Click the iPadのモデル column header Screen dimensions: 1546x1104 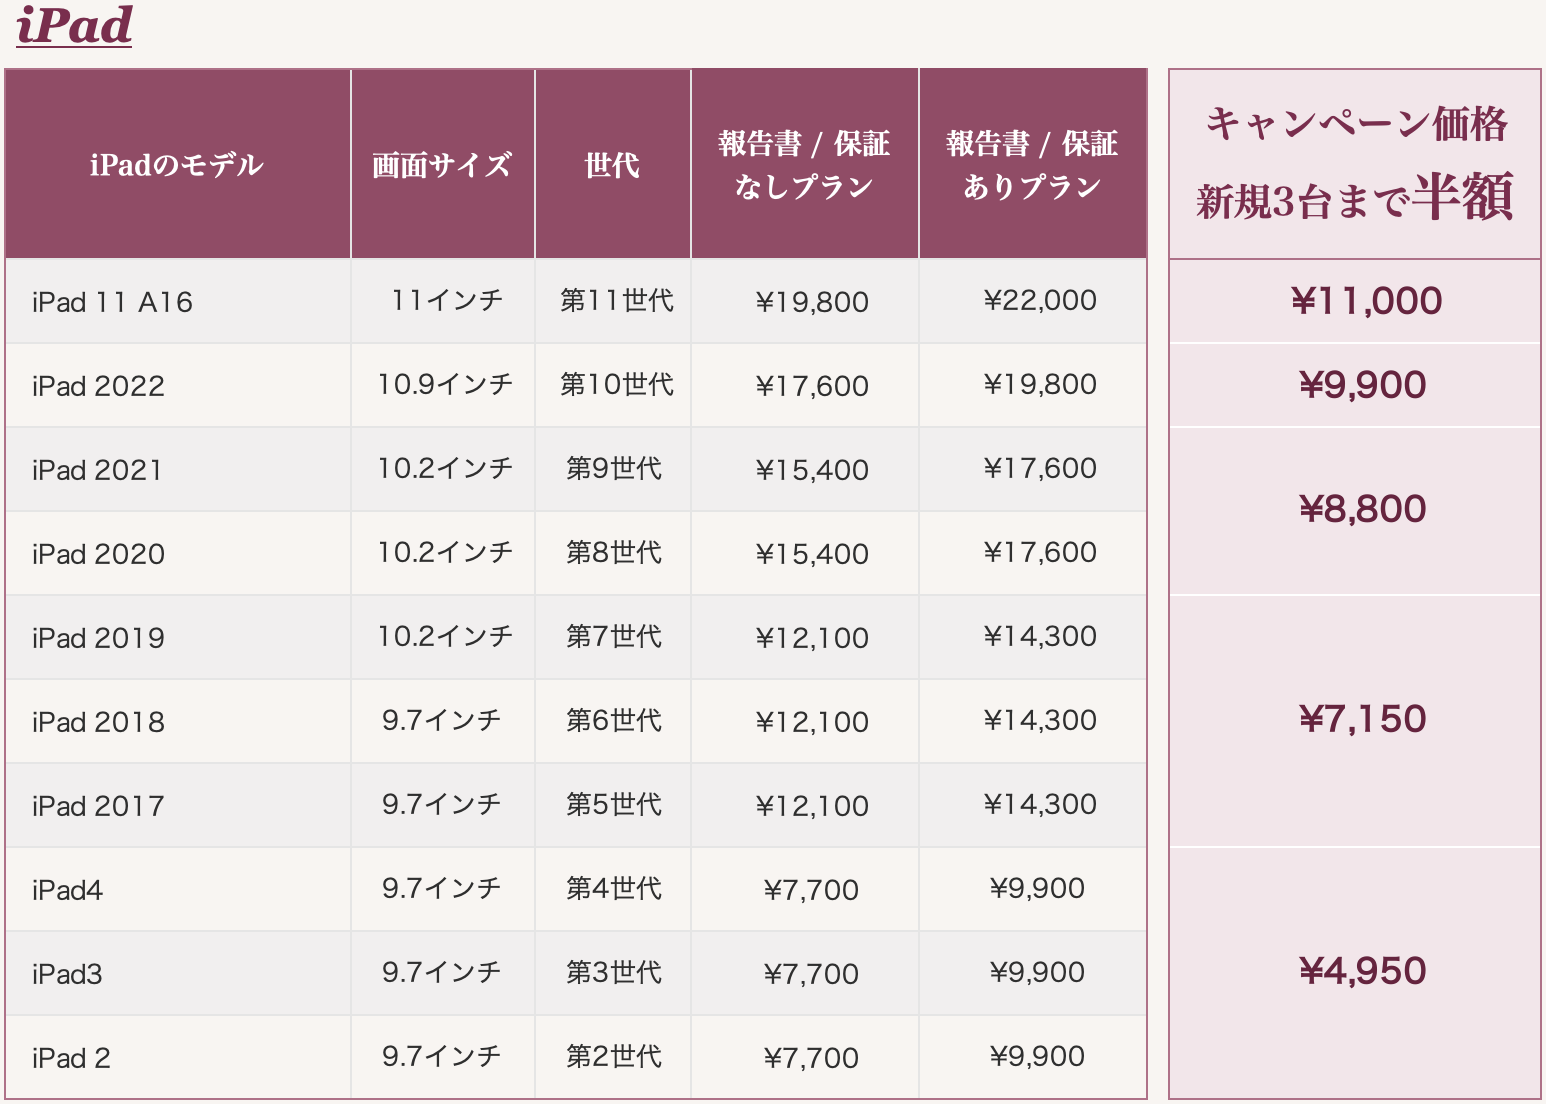[178, 164]
